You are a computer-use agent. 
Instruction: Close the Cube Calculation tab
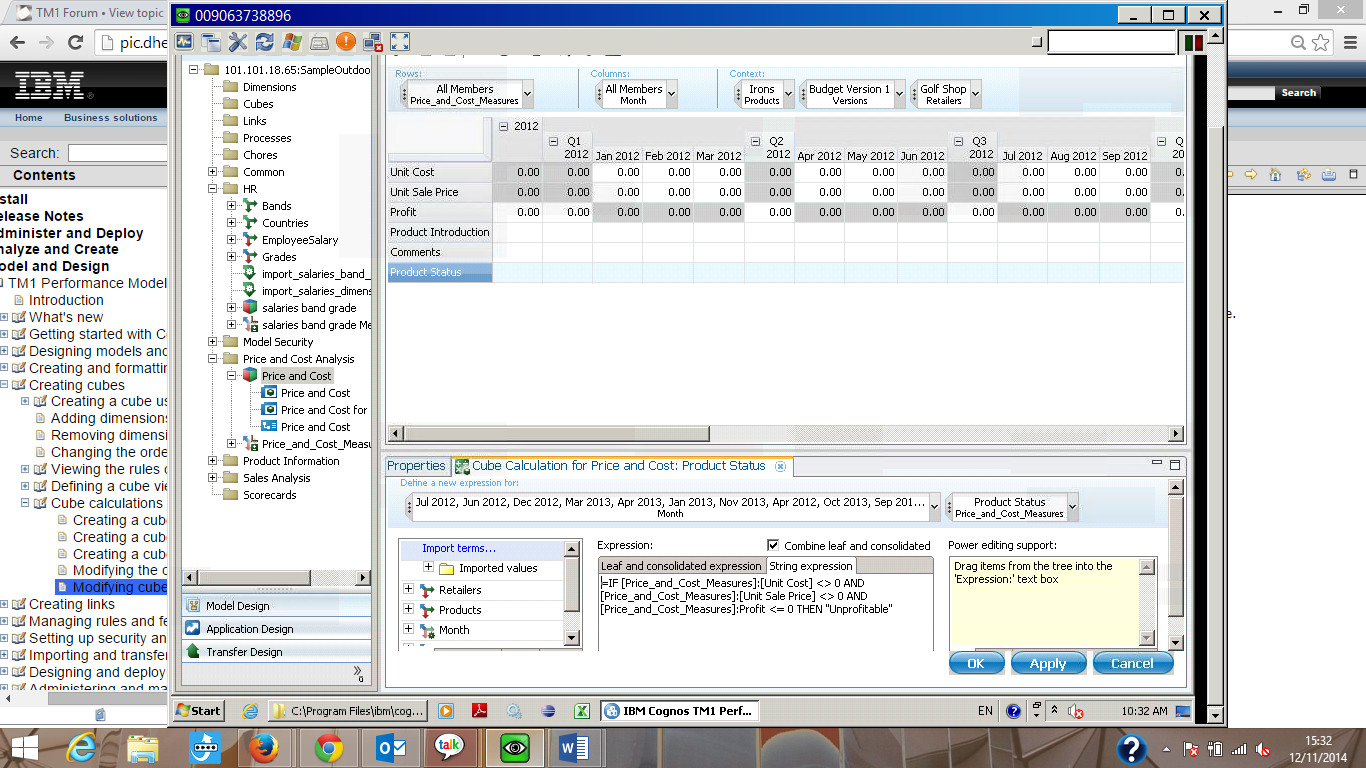click(x=781, y=466)
